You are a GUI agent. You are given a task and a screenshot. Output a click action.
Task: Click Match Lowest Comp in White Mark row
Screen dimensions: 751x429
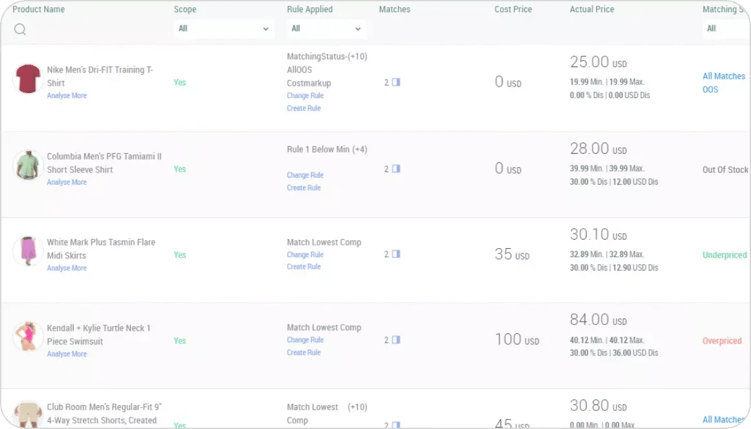click(324, 242)
